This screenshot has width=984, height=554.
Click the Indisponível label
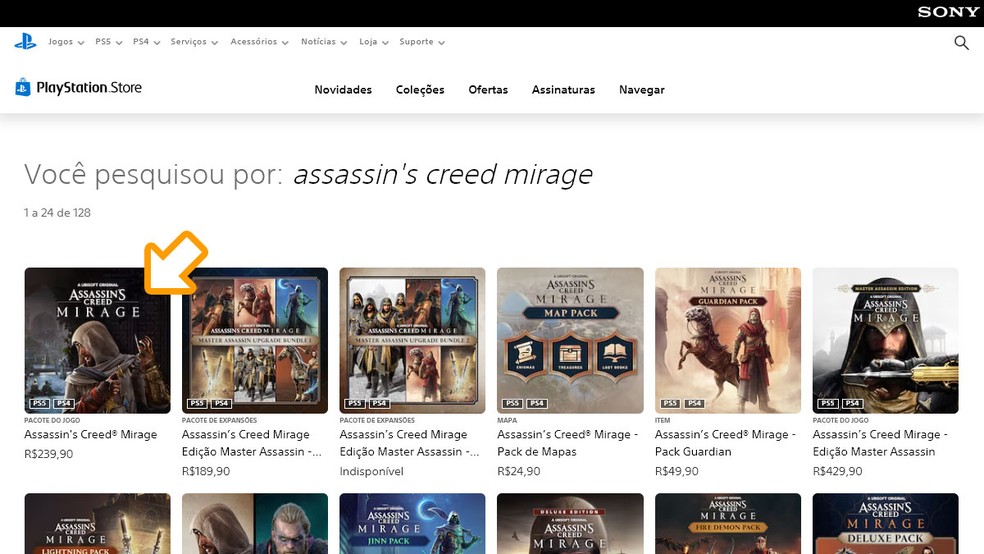click(x=372, y=471)
